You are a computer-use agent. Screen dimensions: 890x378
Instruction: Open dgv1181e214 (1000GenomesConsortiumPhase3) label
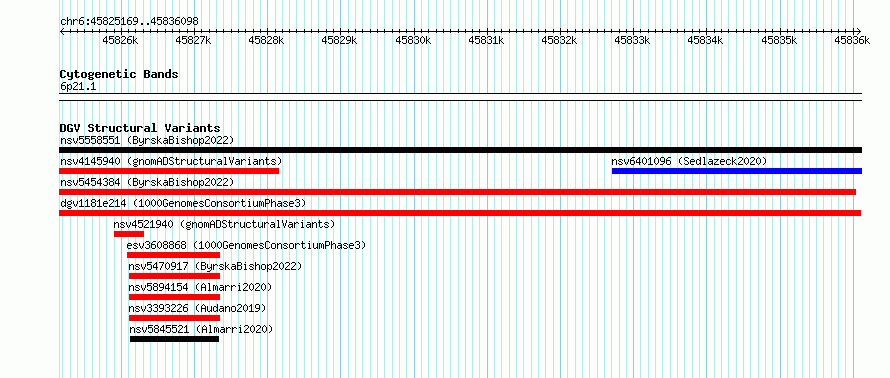183,203
